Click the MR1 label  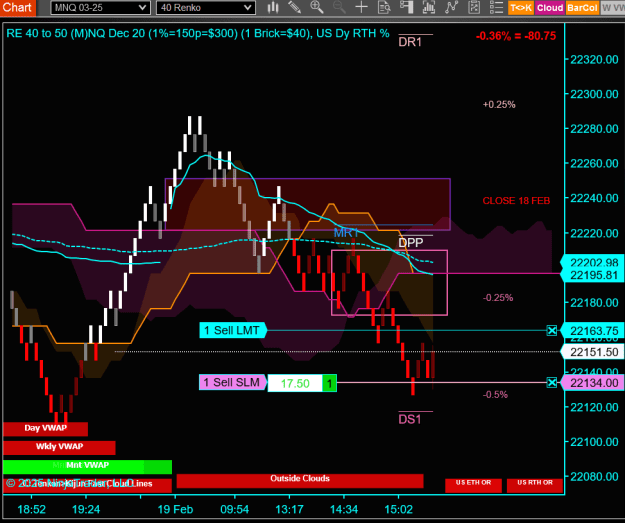point(346,233)
